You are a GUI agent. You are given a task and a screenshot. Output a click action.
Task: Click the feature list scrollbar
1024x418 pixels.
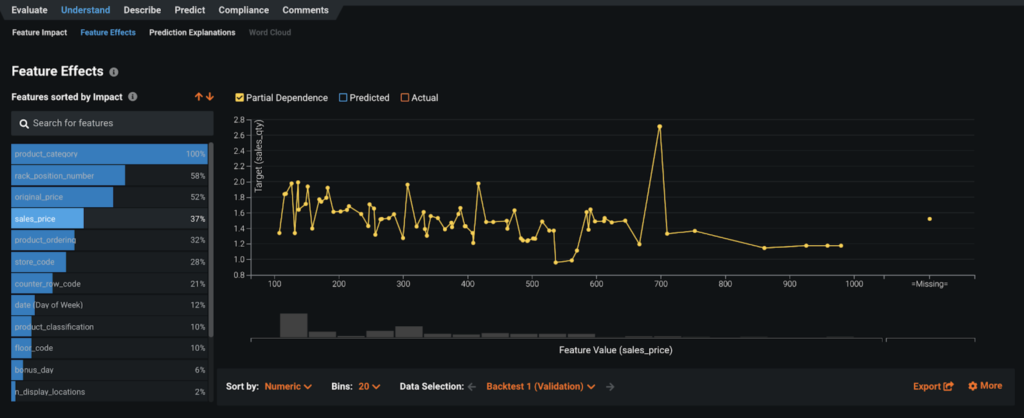(x=211, y=240)
